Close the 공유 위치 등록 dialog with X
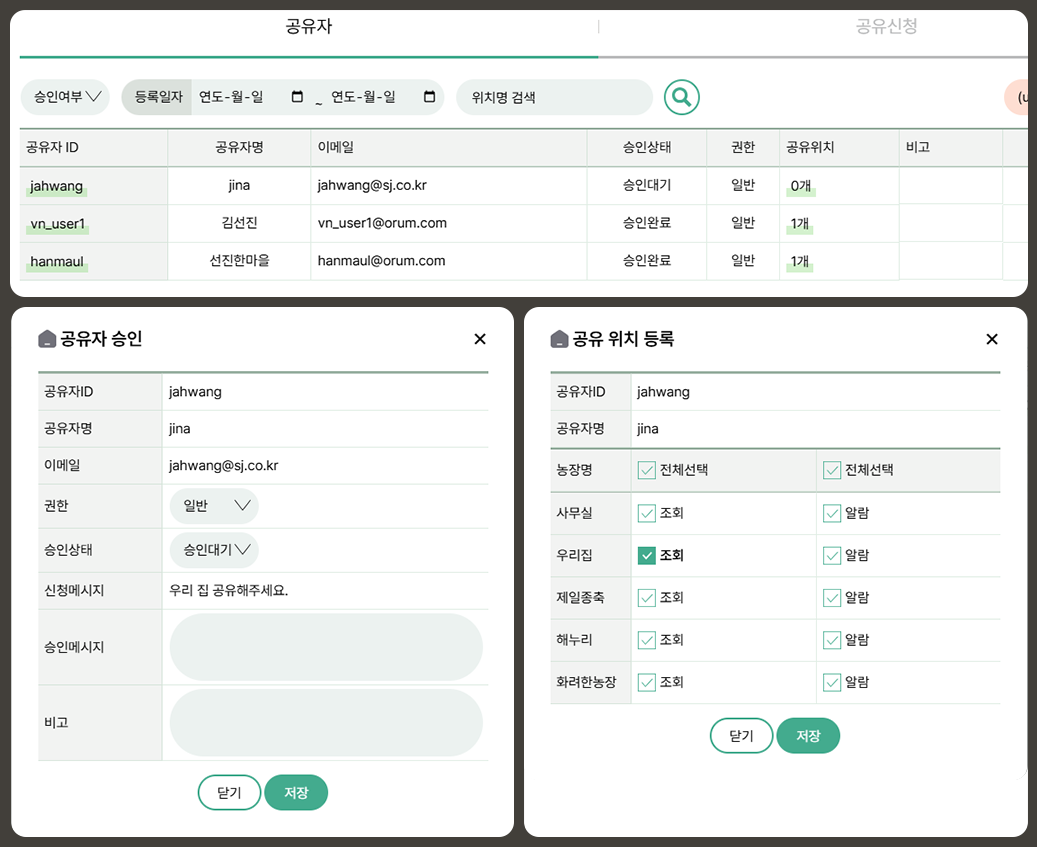This screenshot has height=847, width=1037. (992, 339)
